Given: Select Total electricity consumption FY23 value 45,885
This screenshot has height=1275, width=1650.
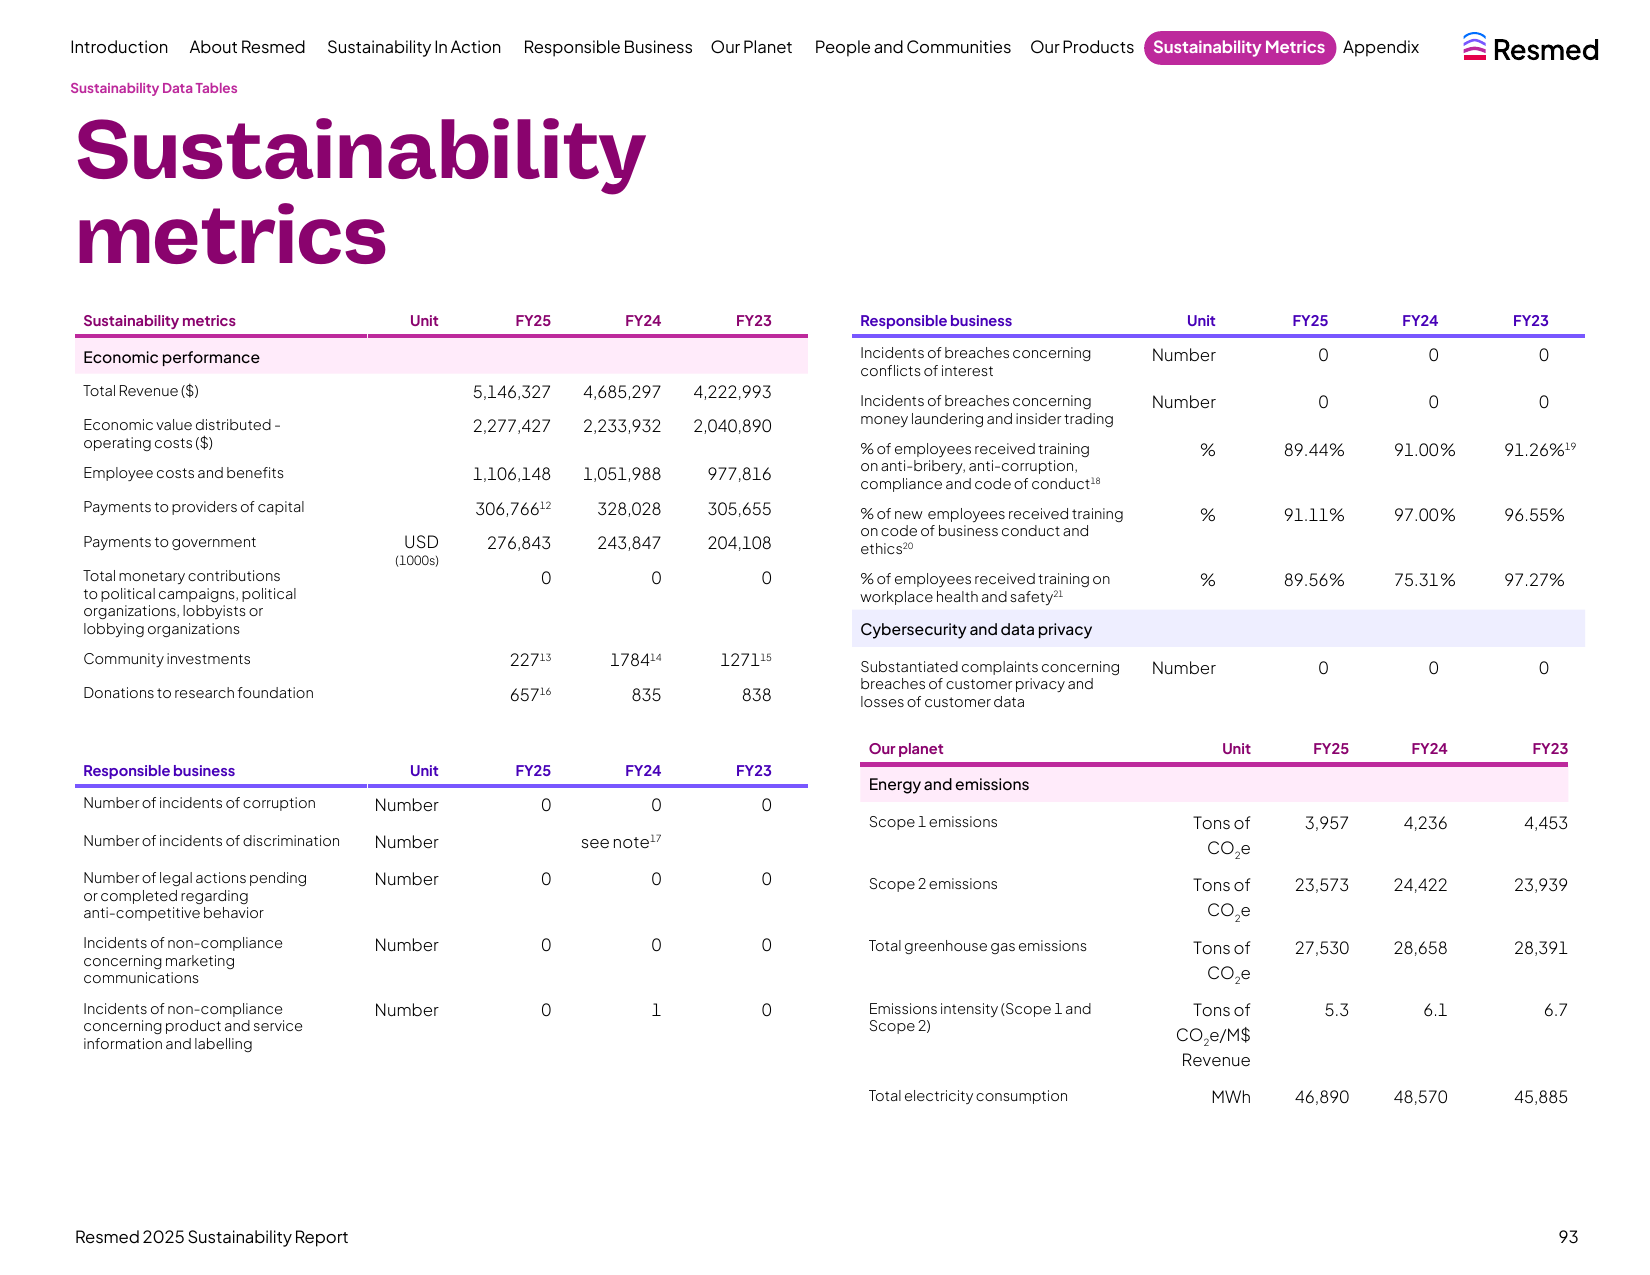Looking at the screenshot, I should tap(1540, 1097).
